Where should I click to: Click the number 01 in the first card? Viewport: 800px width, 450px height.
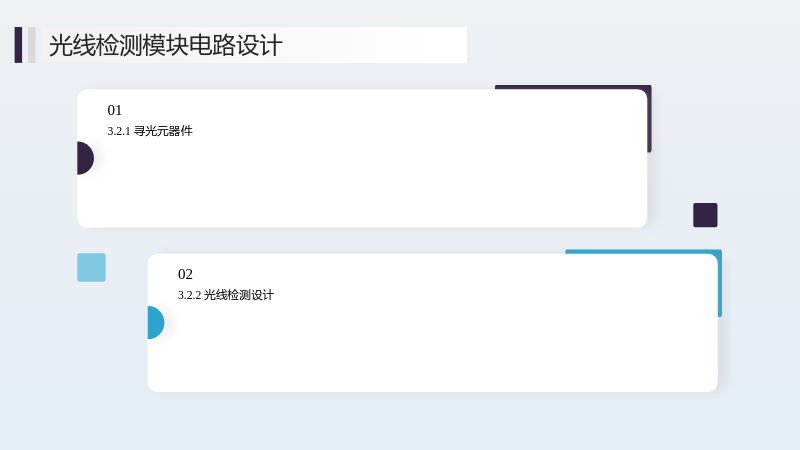tap(115, 110)
